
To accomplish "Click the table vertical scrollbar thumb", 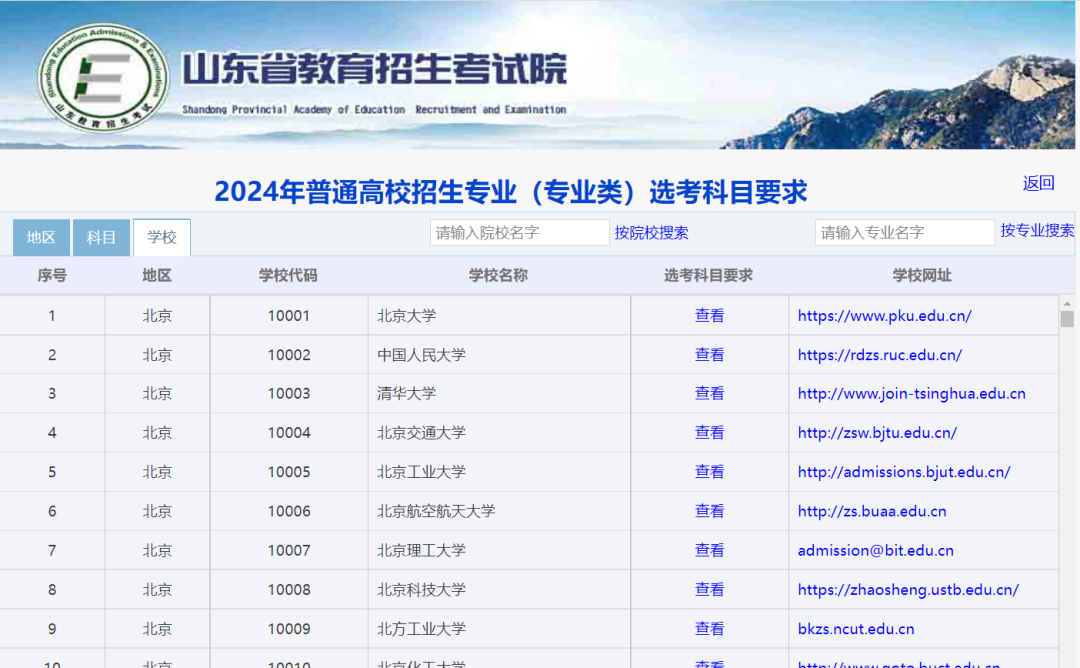I will pyautogui.click(x=1067, y=319).
